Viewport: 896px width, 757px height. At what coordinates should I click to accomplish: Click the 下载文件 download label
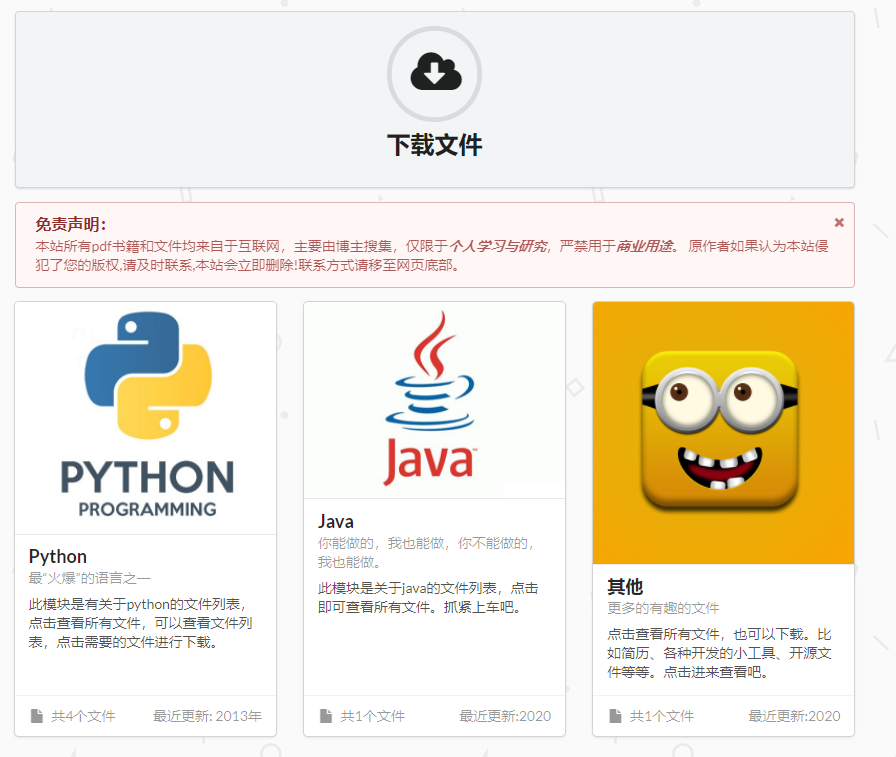click(x=434, y=143)
